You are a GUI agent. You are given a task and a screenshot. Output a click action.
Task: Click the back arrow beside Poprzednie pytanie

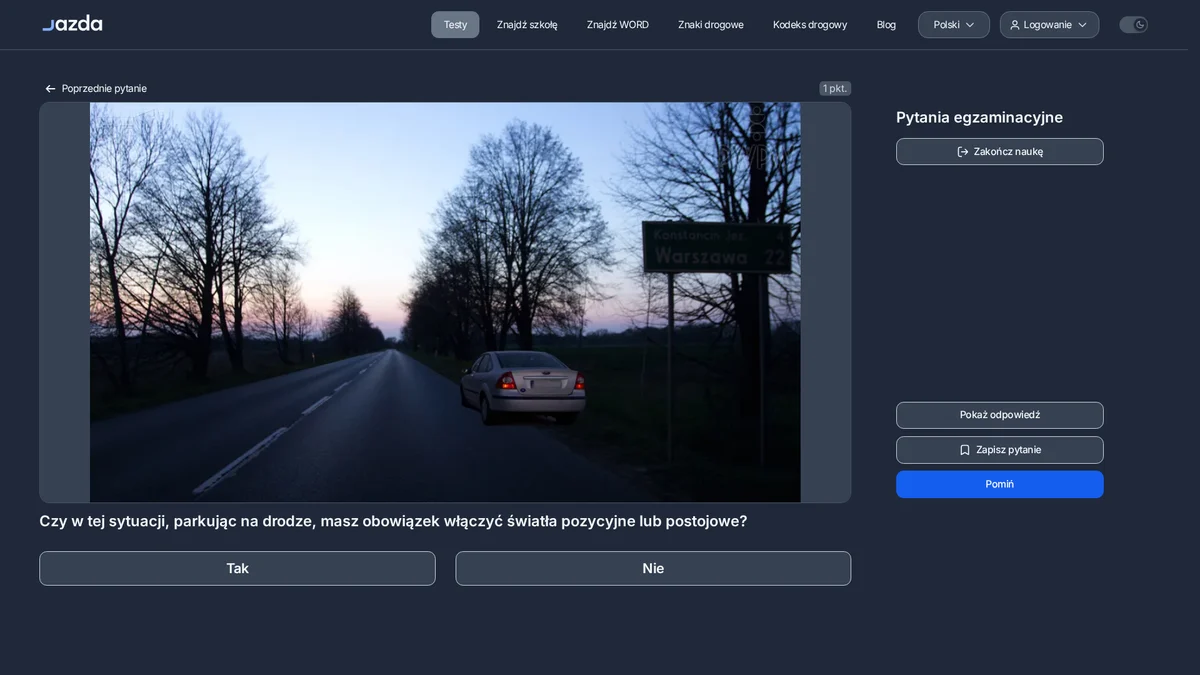pos(50,89)
